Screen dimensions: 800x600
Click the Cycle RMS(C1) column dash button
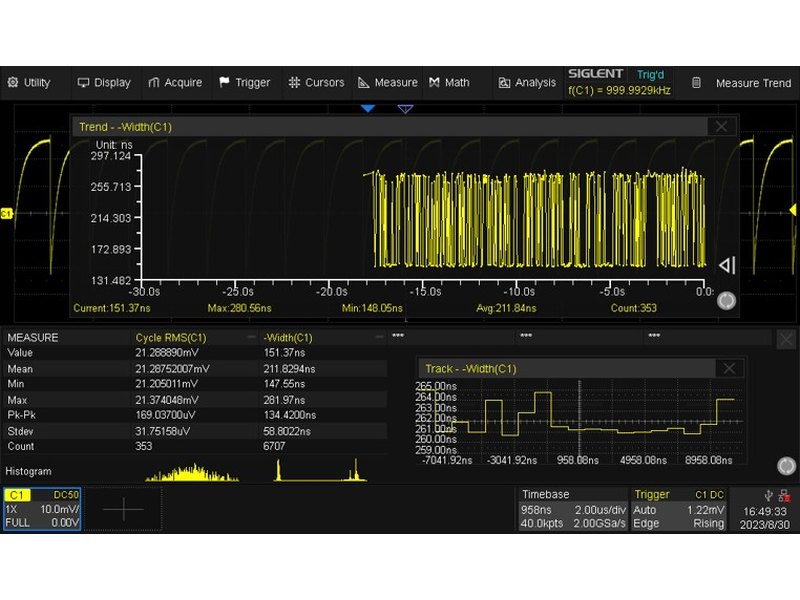(251, 338)
